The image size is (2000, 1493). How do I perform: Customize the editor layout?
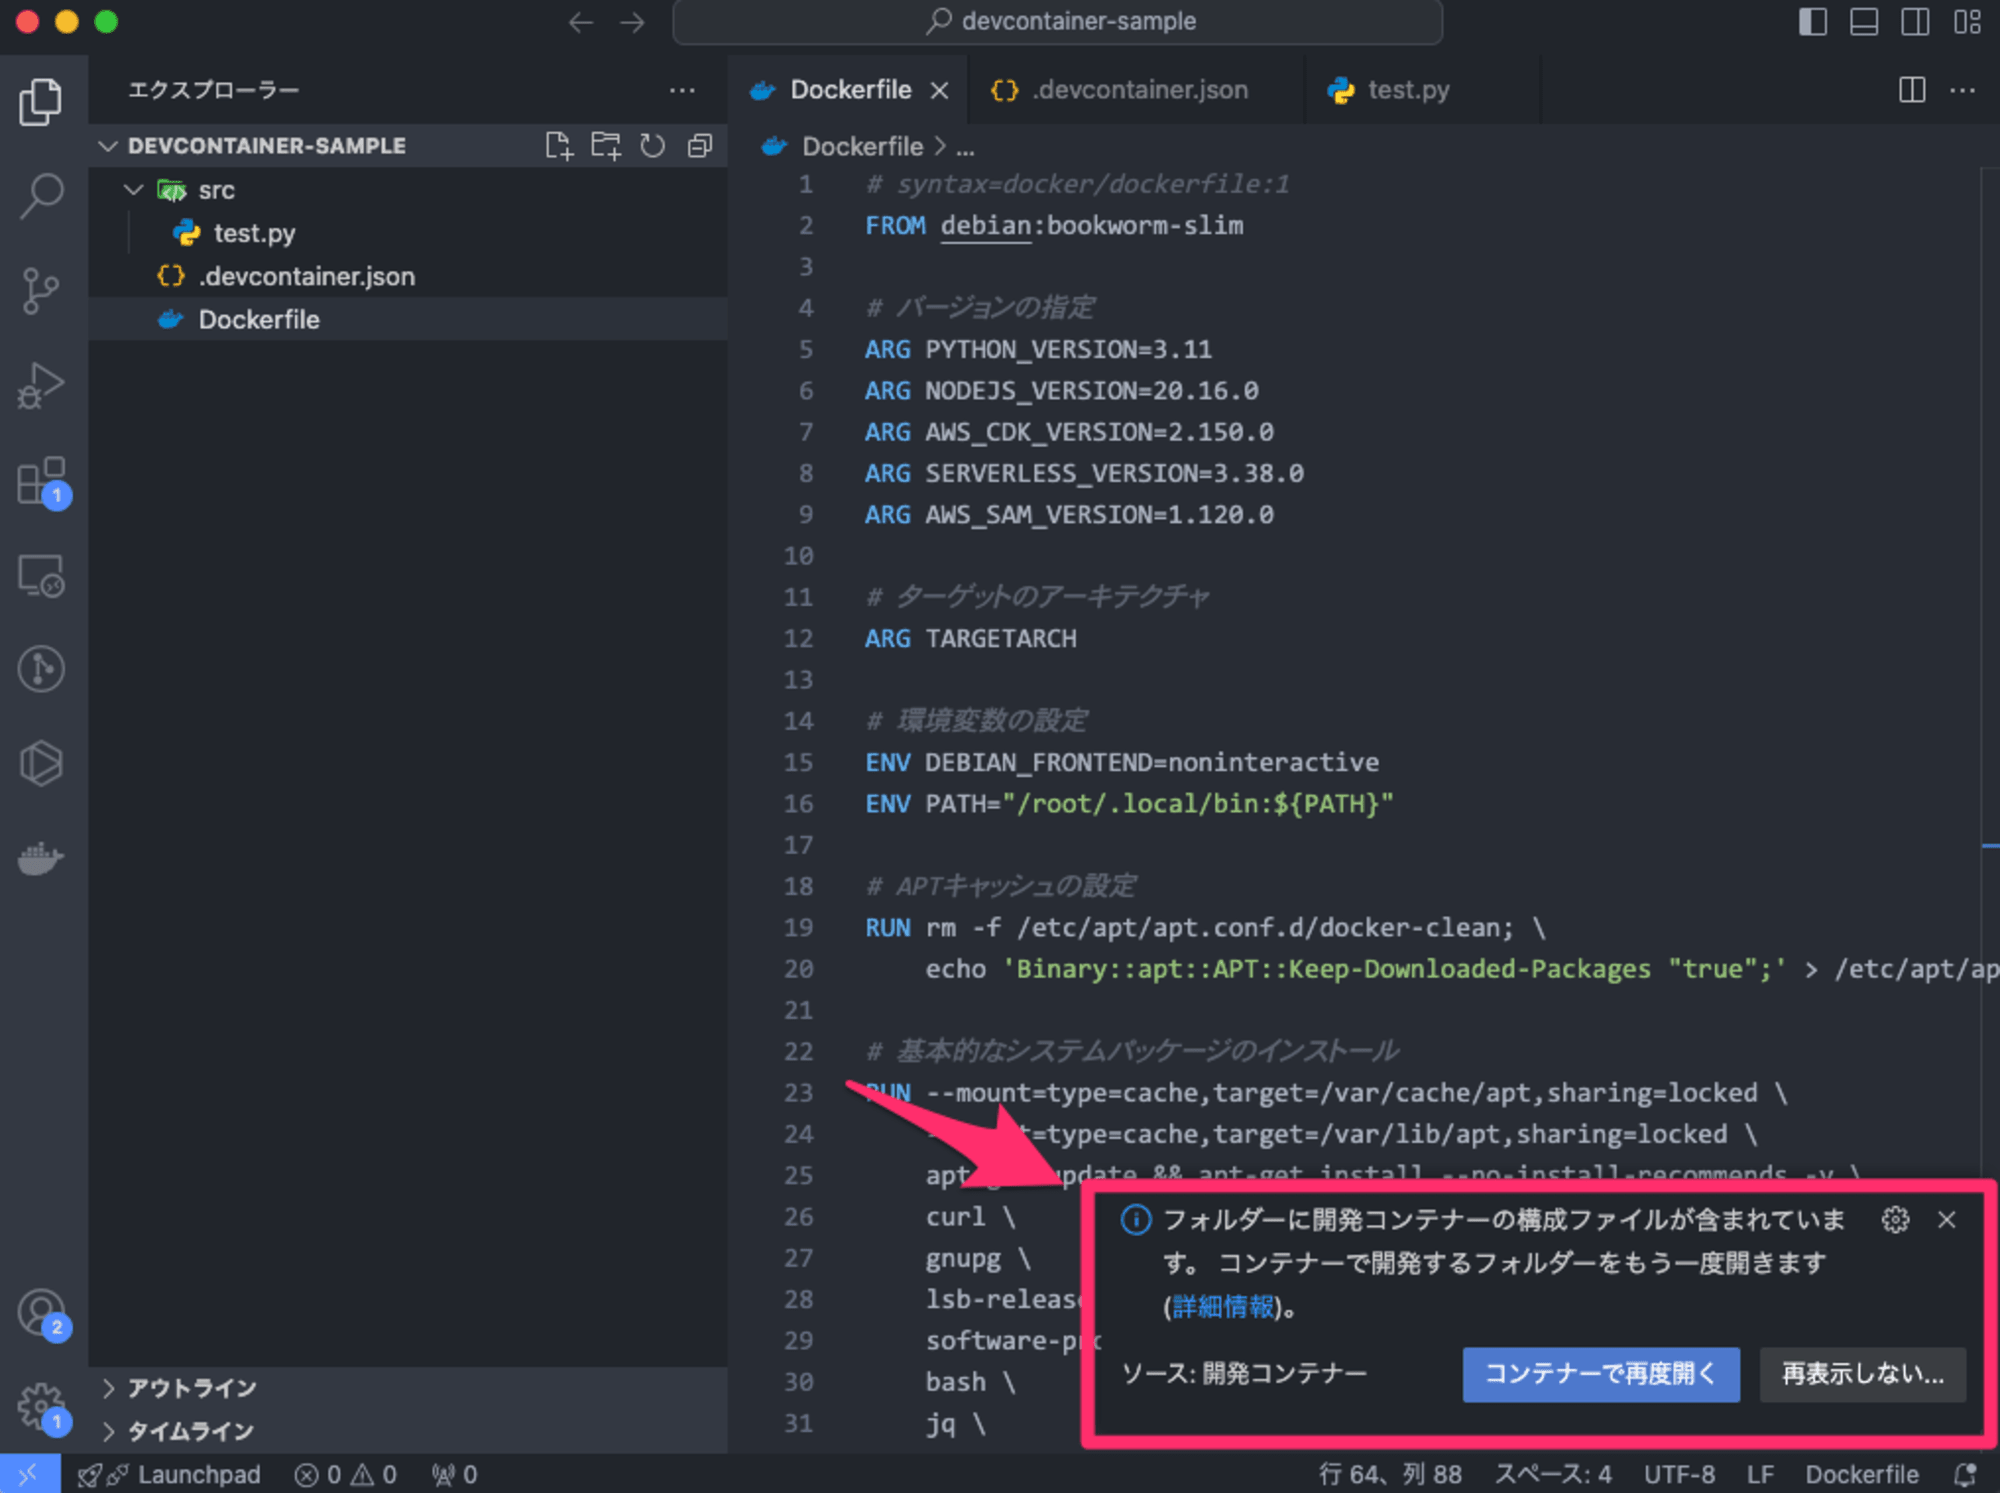pos(1967,22)
